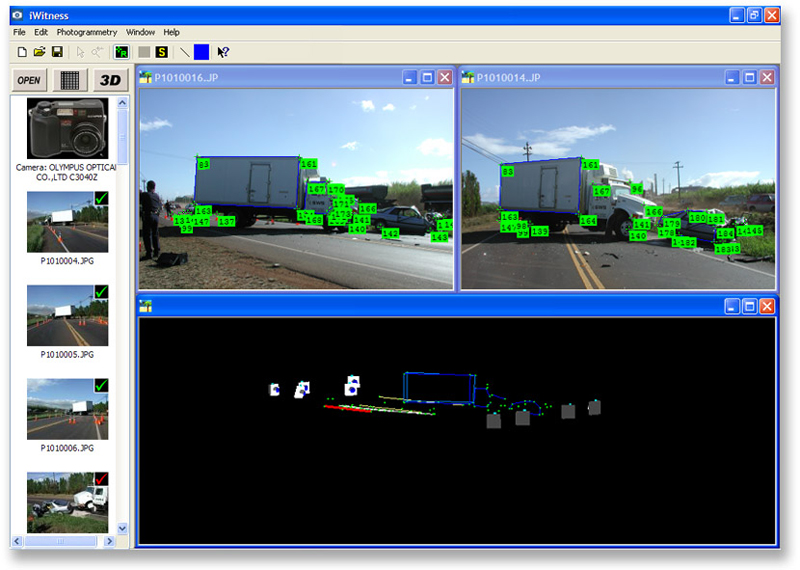Click point label 142 in P1010016 image
800x570 pixels.
pos(390,233)
